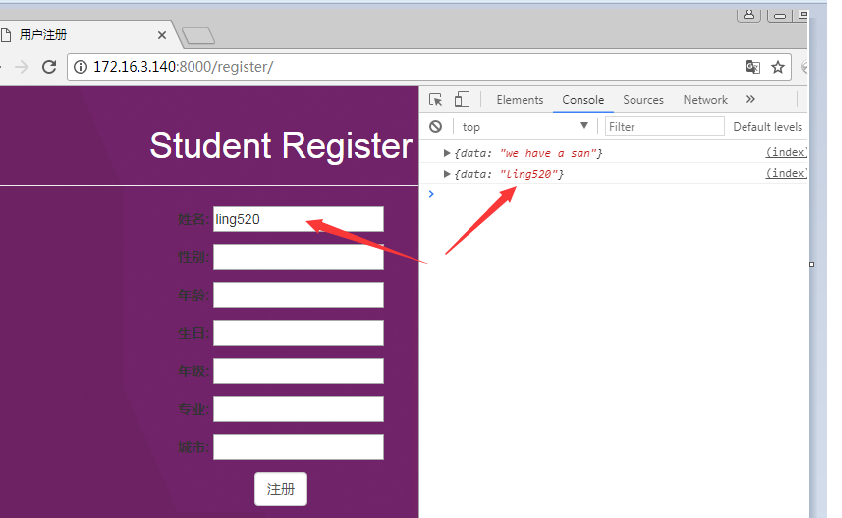Clear the console with the ban icon

pyautogui.click(x=435, y=127)
